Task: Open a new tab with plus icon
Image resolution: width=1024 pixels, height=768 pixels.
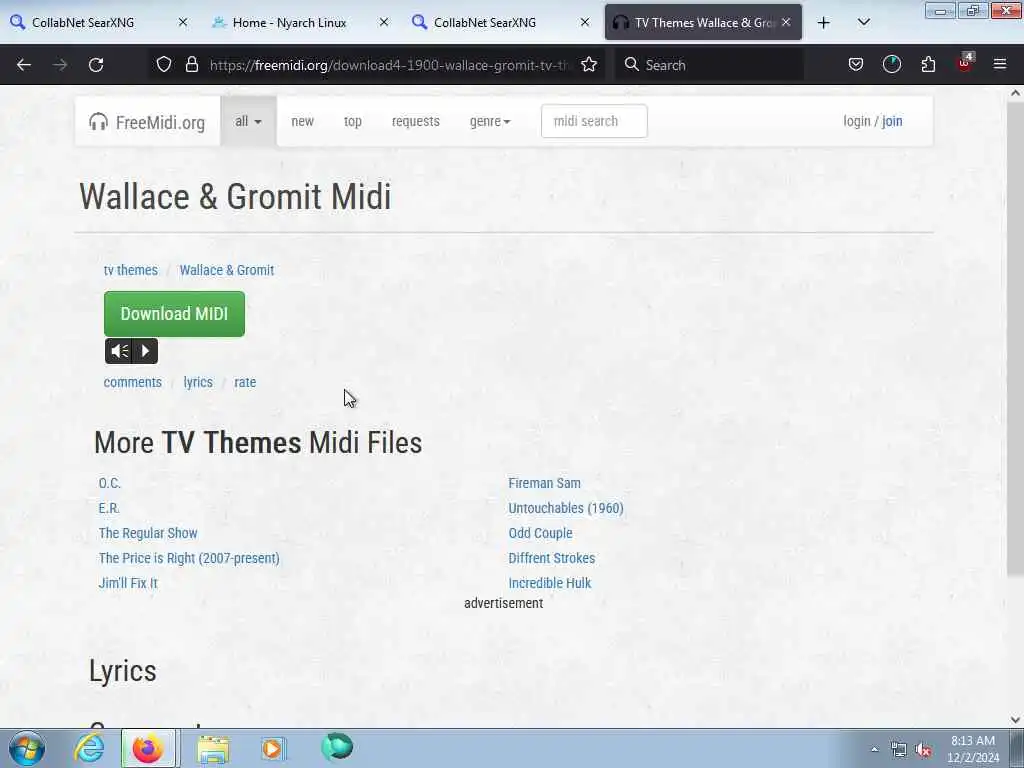Action: click(824, 23)
